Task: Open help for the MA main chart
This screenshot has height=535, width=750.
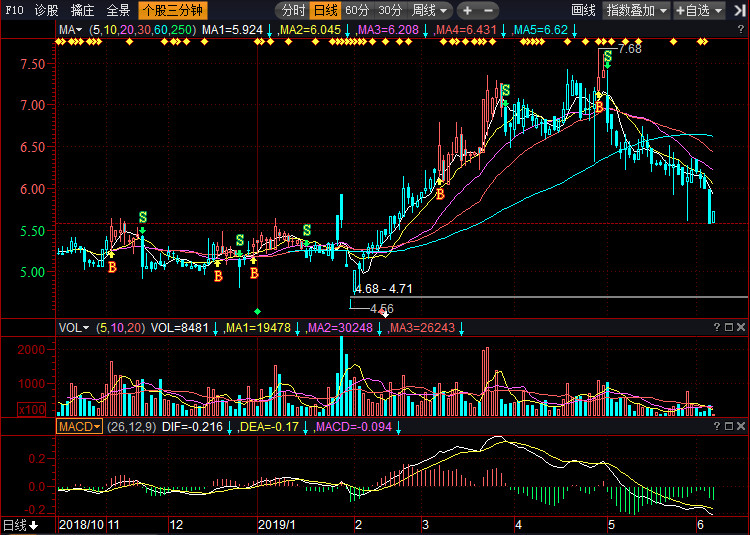Action: (716, 30)
